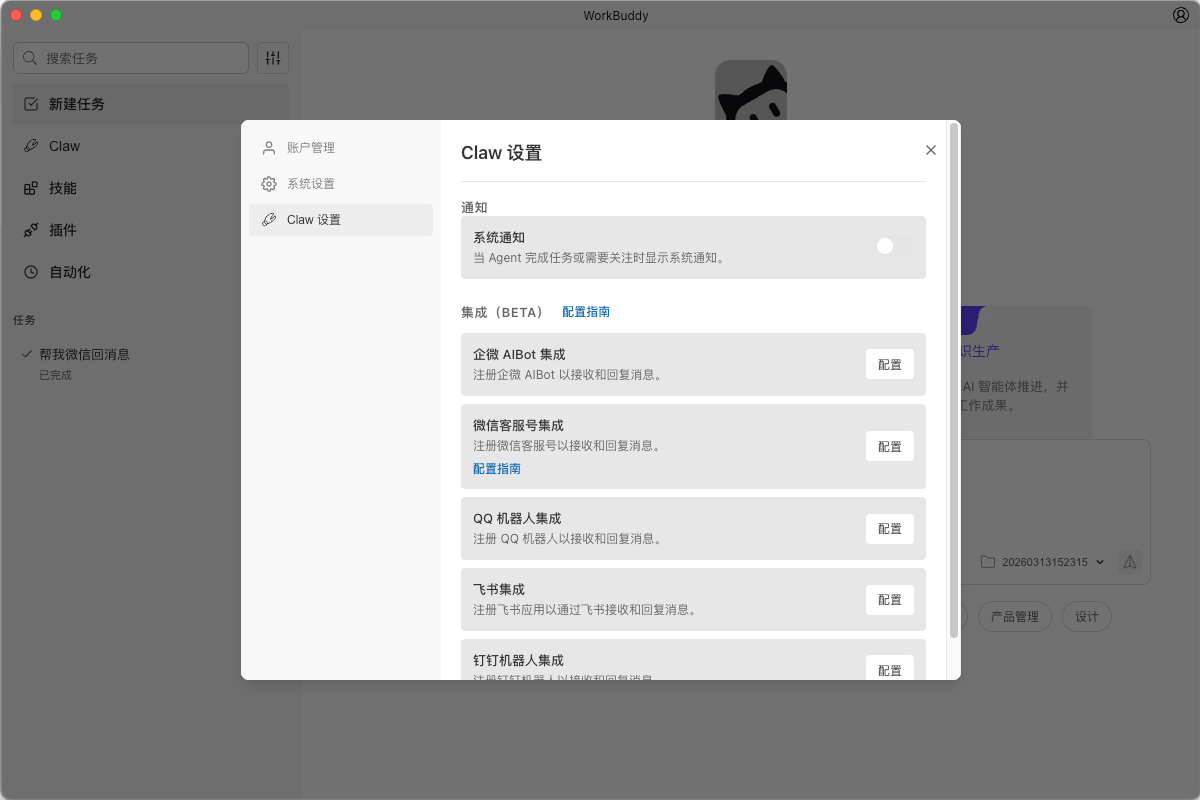Viewport: 1200px width, 800px height.
Task: Open Claw in the sidebar
Action: [x=151, y=146]
